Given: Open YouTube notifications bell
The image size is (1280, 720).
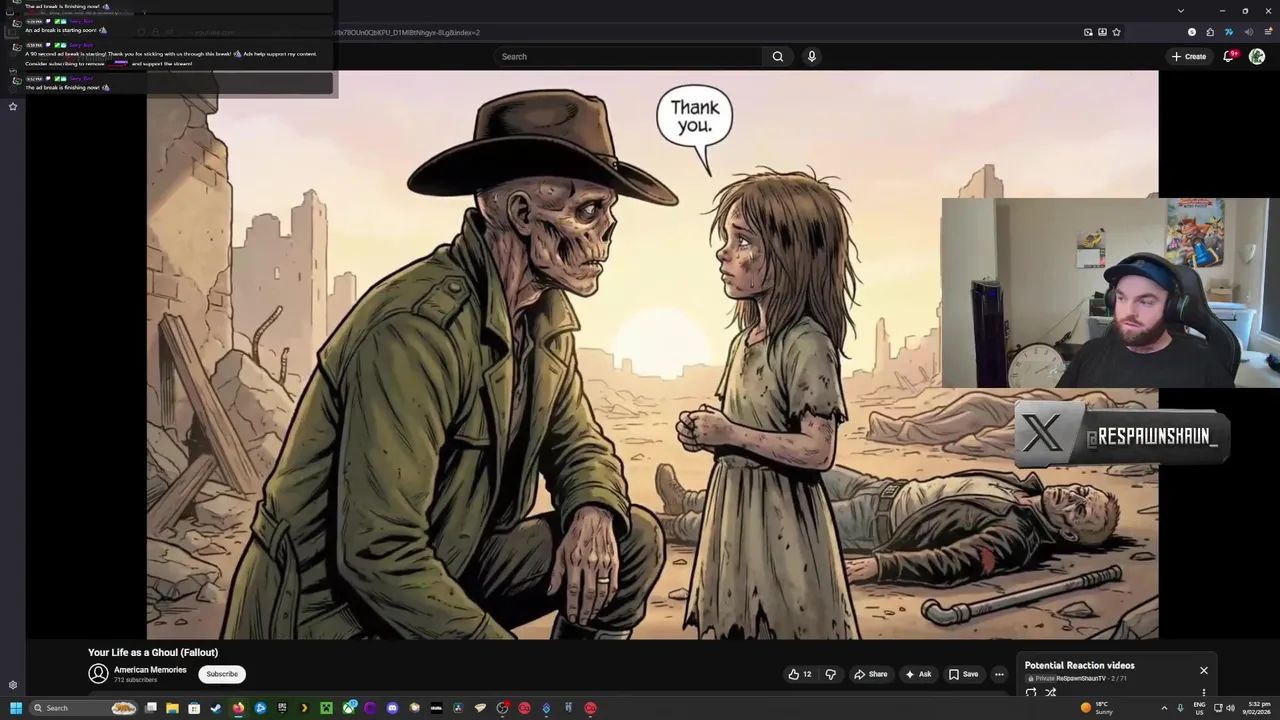Looking at the screenshot, I should [x=1230, y=56].
